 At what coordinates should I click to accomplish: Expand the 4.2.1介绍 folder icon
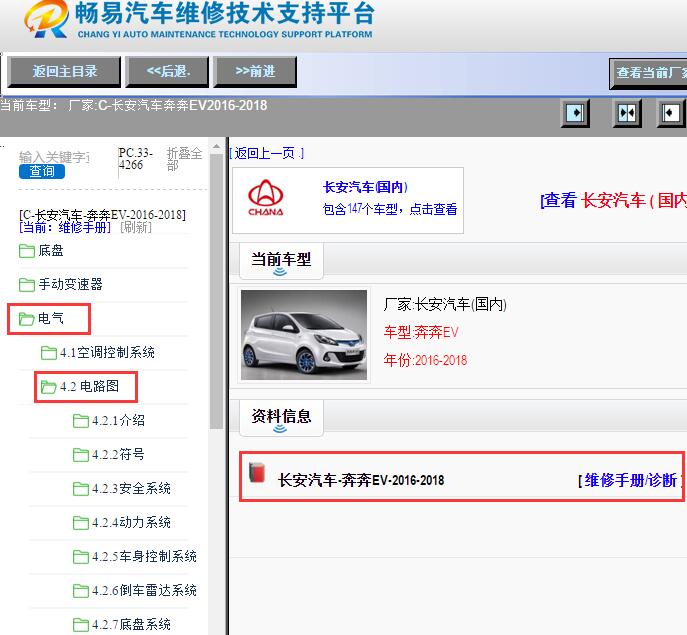81,421
